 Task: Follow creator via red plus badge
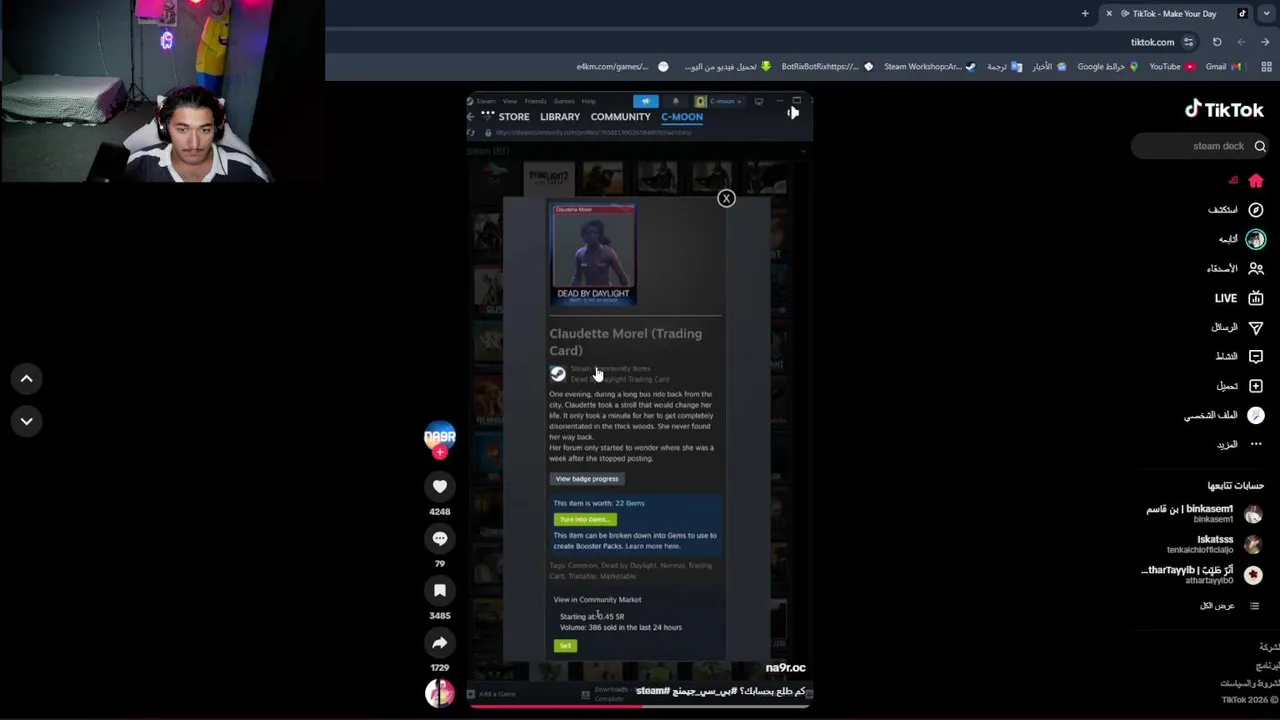point(440,453)
